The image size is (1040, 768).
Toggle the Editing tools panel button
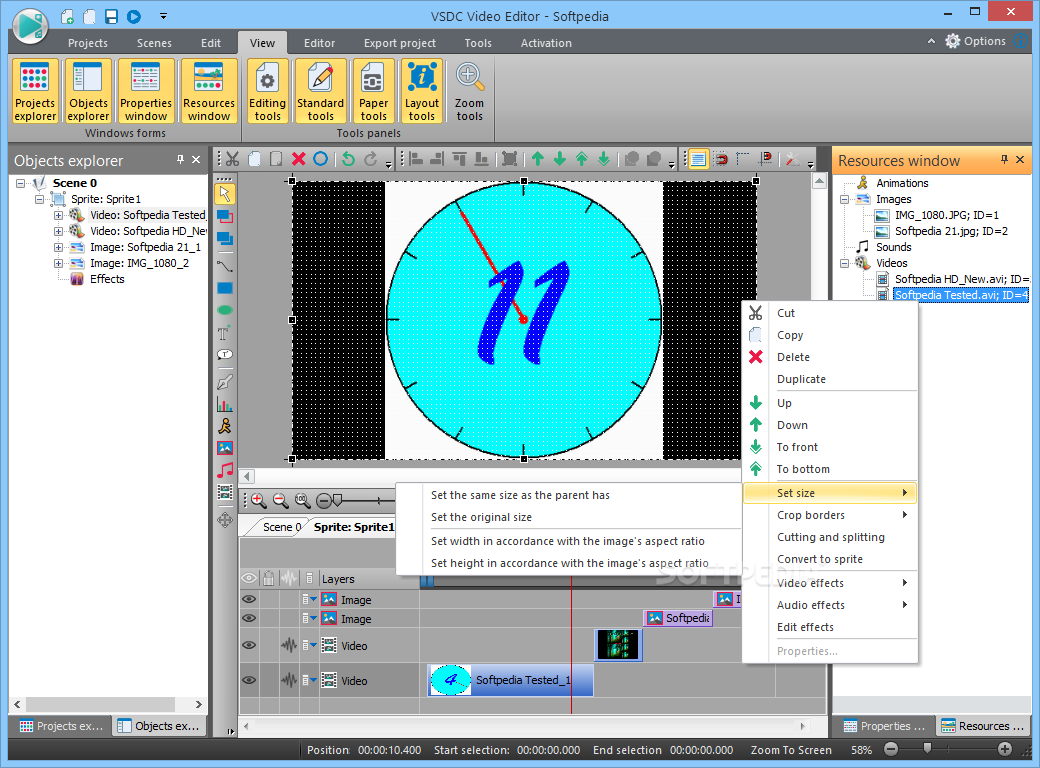[267, 91]
